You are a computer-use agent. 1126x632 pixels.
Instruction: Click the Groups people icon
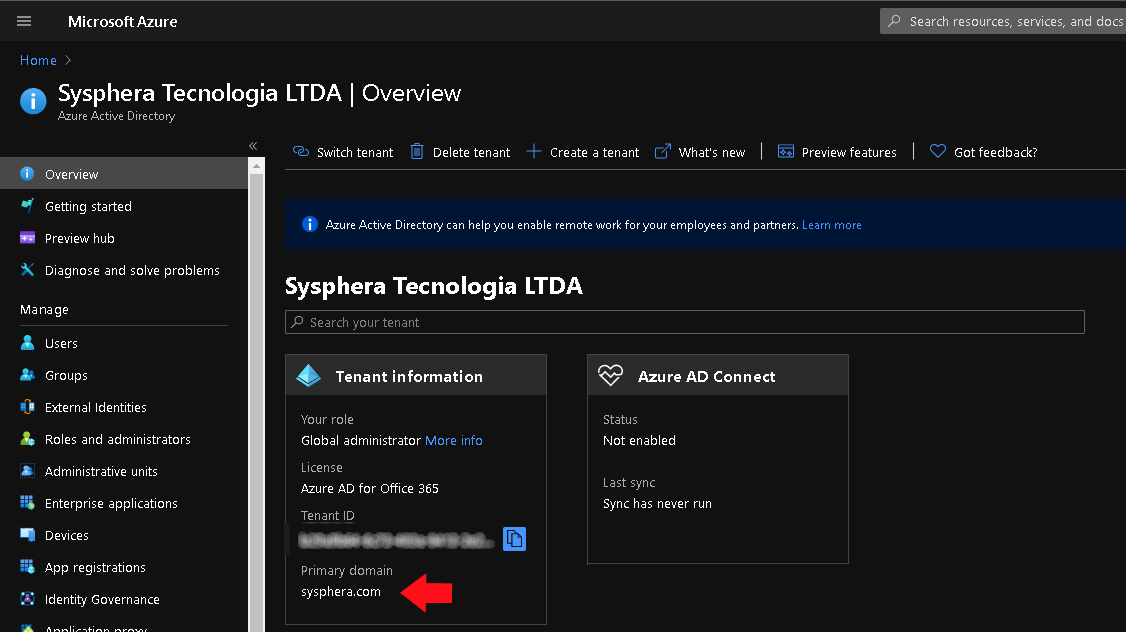pos(27,374)
